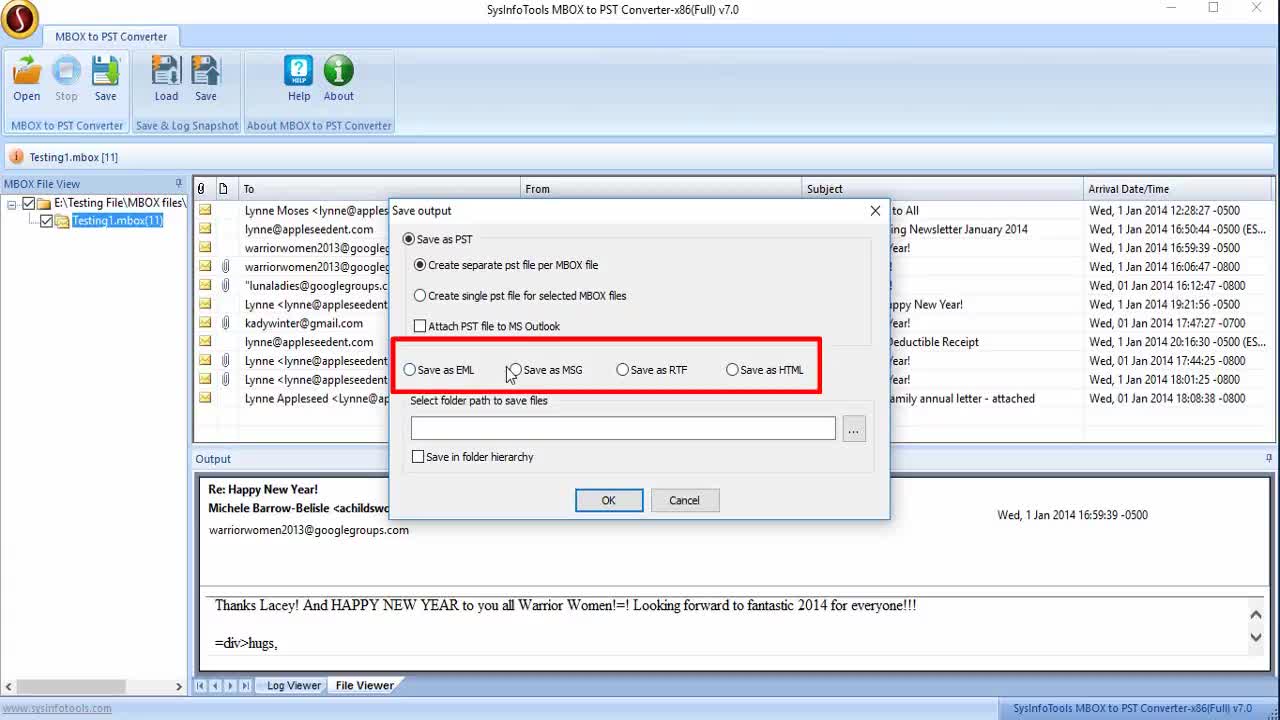The width and height of the screenshot is (1280, 720).
Task: Click the Load snapshot icon
Action: [166, 78]
